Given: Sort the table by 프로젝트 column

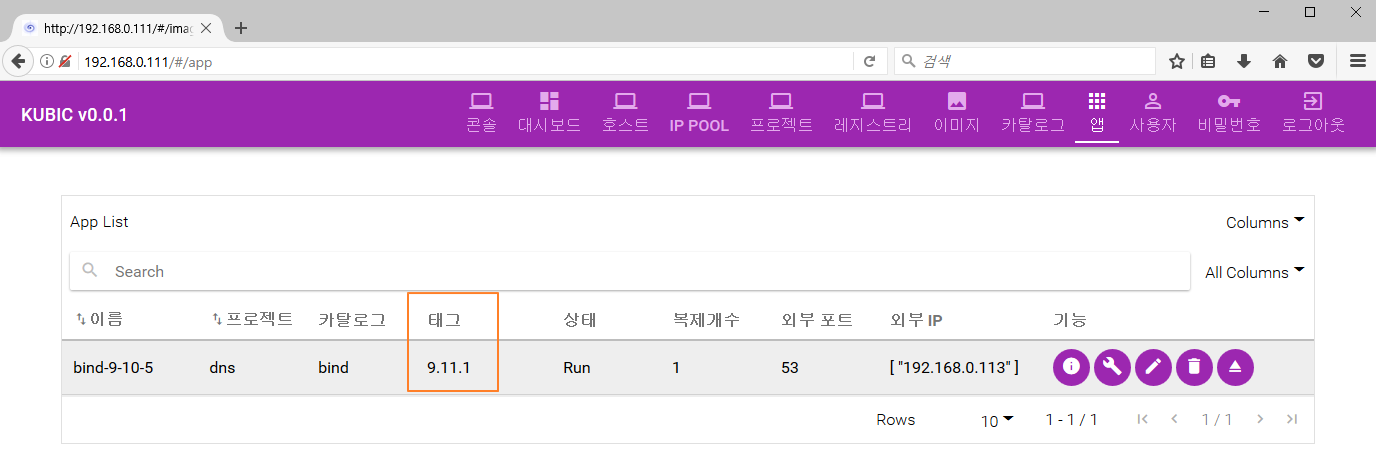Looking at the screenshot, I should 253,319.
